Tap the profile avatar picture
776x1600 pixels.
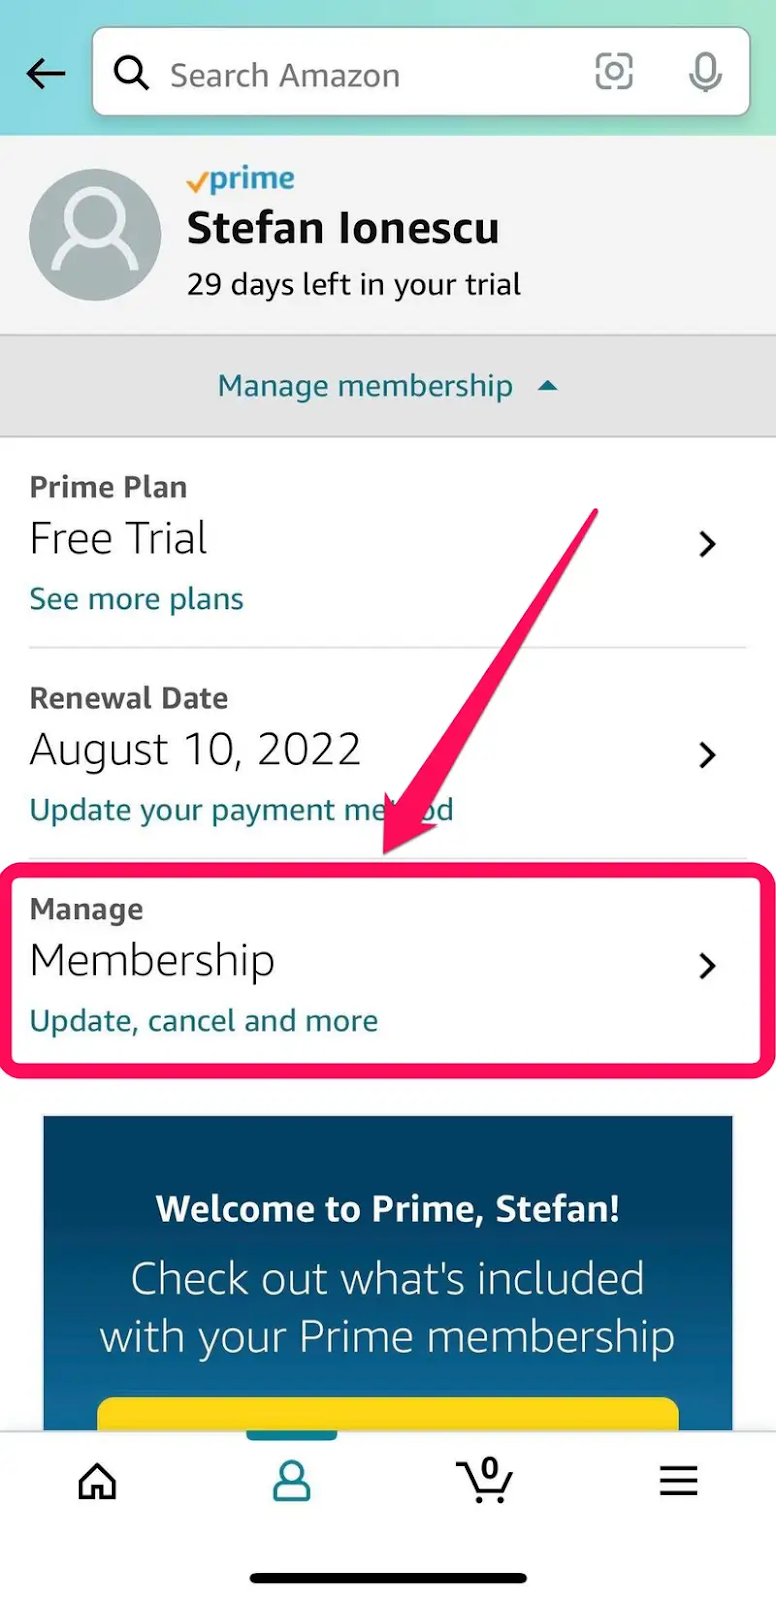[95, 235]
